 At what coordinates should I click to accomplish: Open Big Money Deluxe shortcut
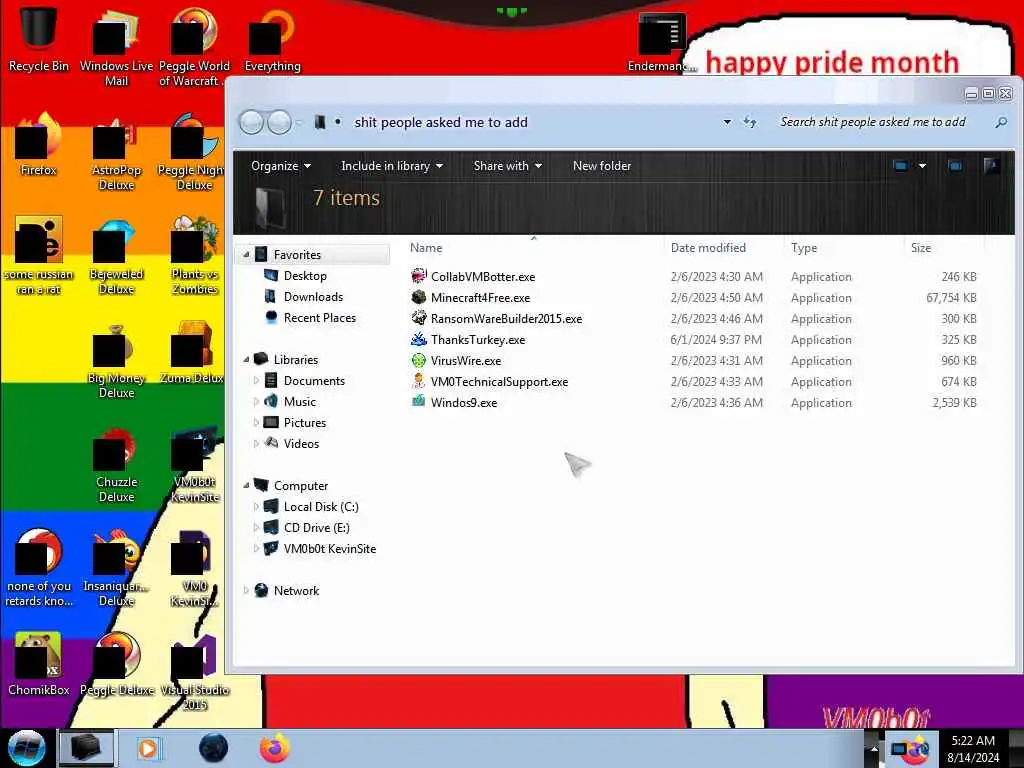[116, 359]
